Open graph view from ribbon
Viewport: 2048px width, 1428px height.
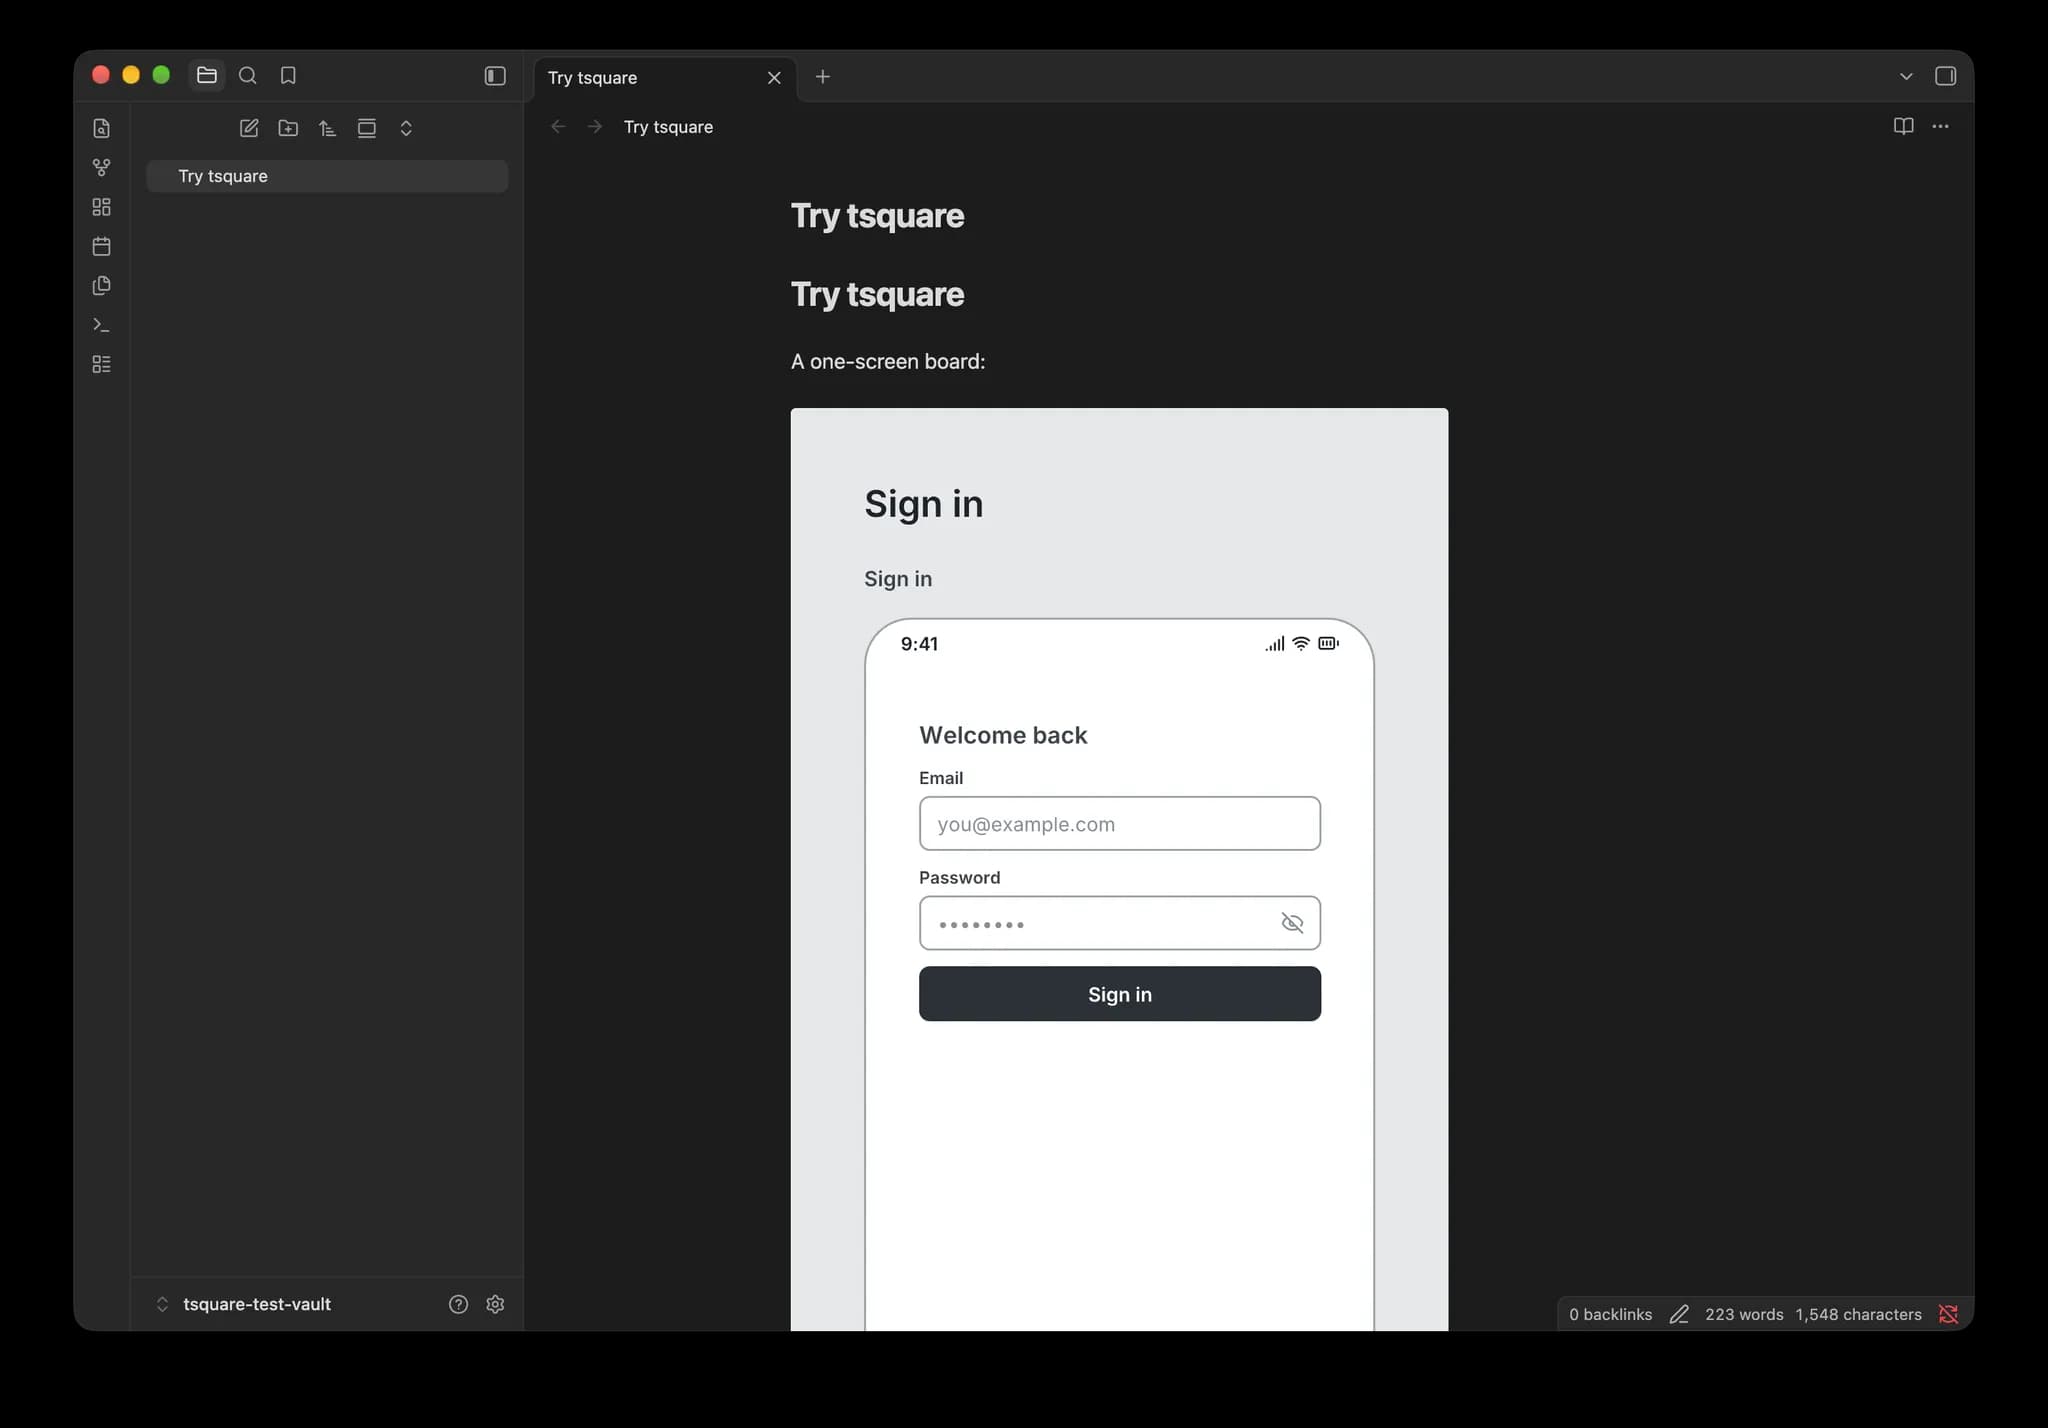click(101, 167)
